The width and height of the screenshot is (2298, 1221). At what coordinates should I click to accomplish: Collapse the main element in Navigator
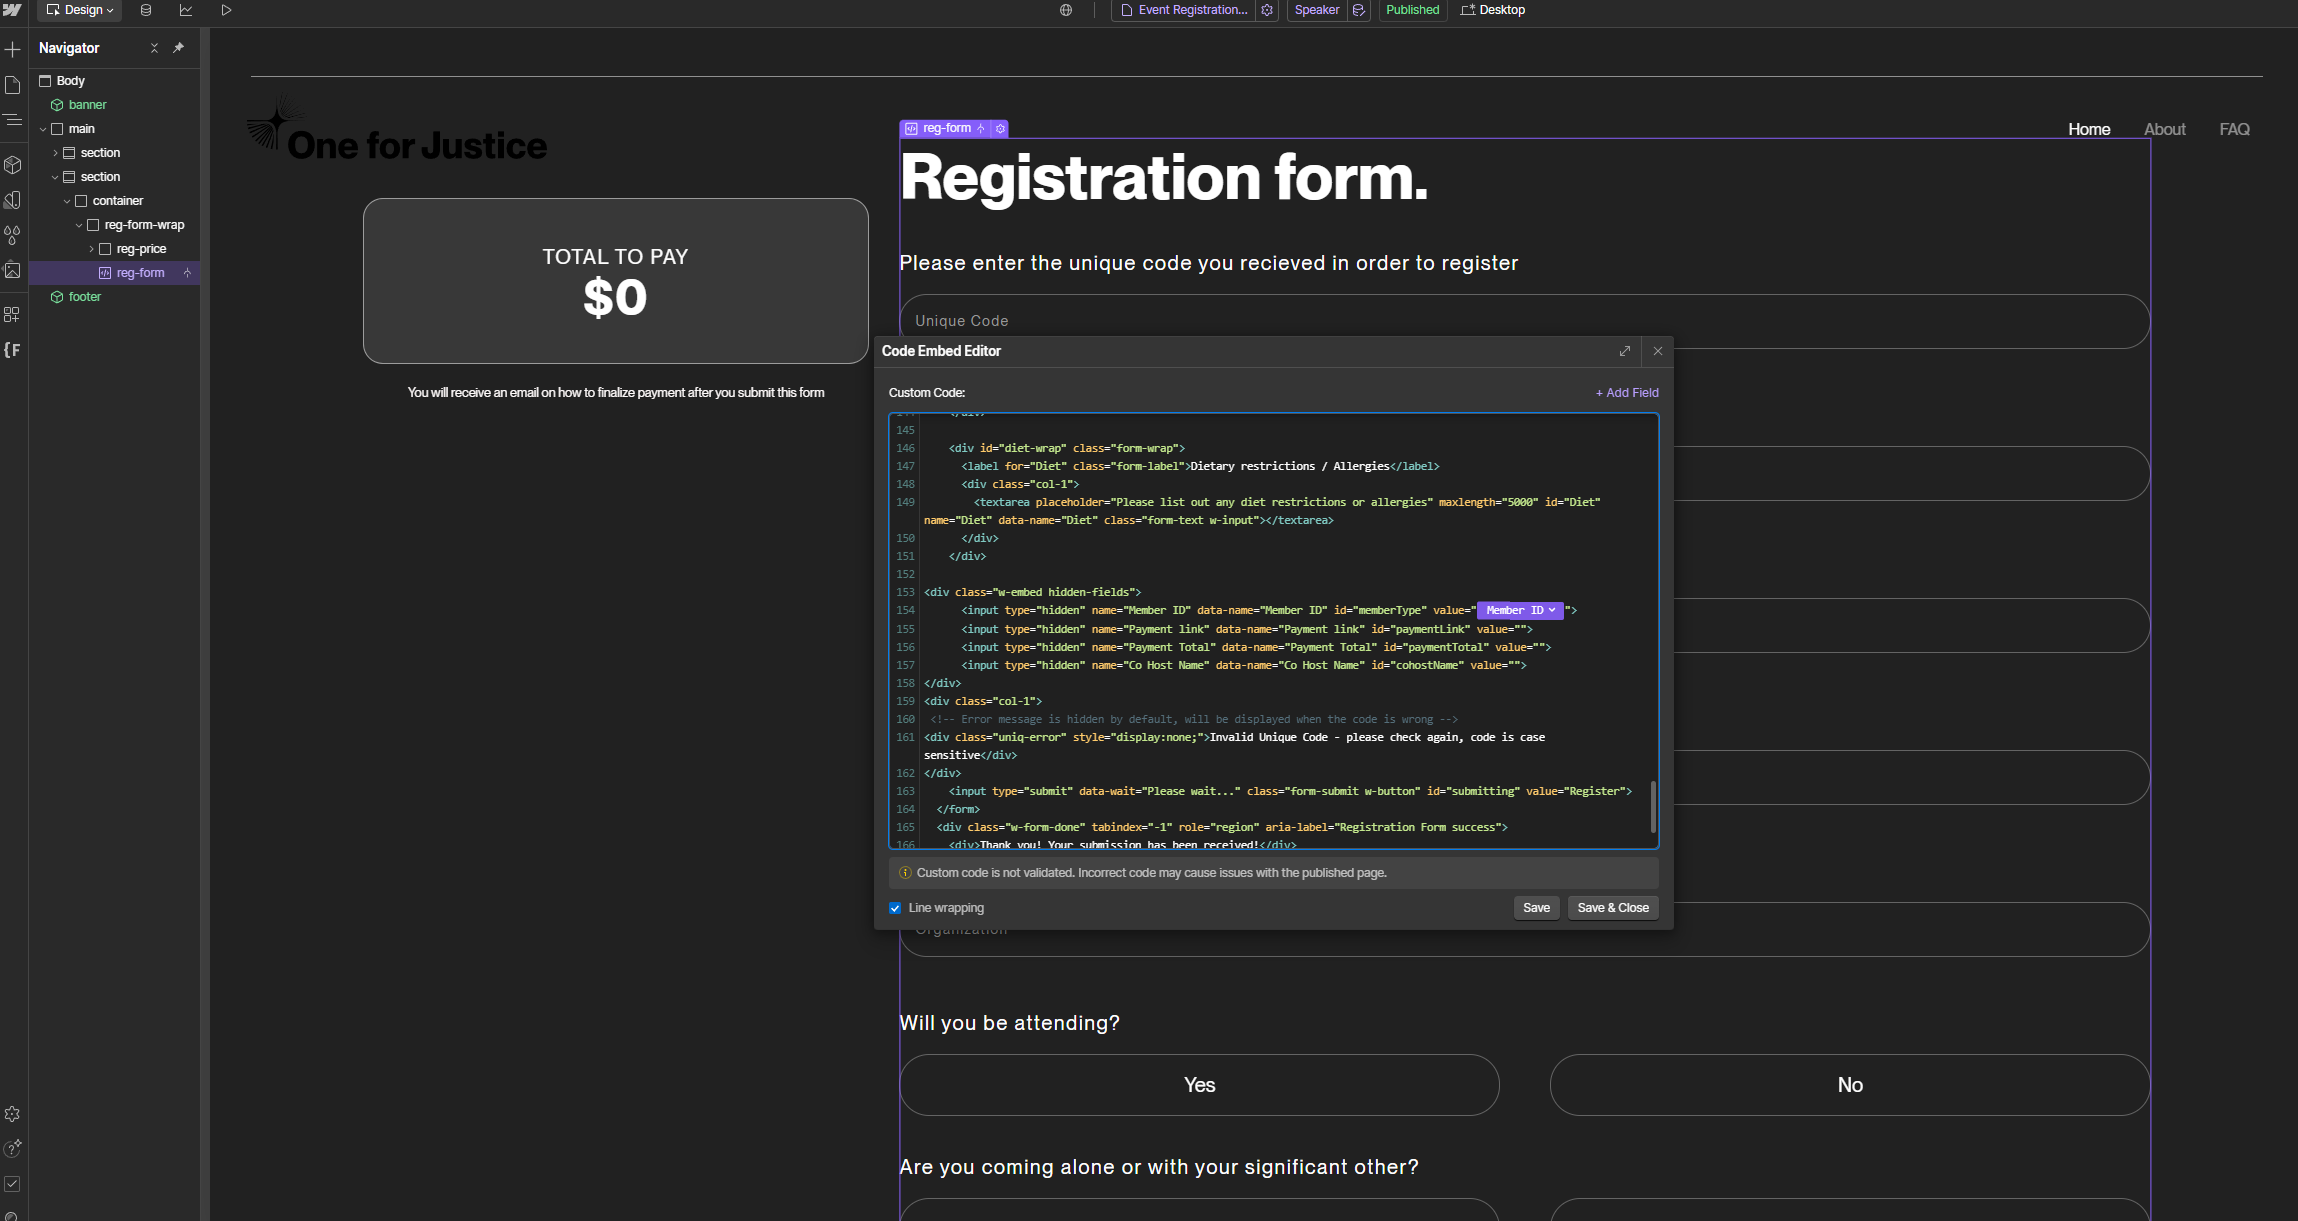[x=43, y=129]
